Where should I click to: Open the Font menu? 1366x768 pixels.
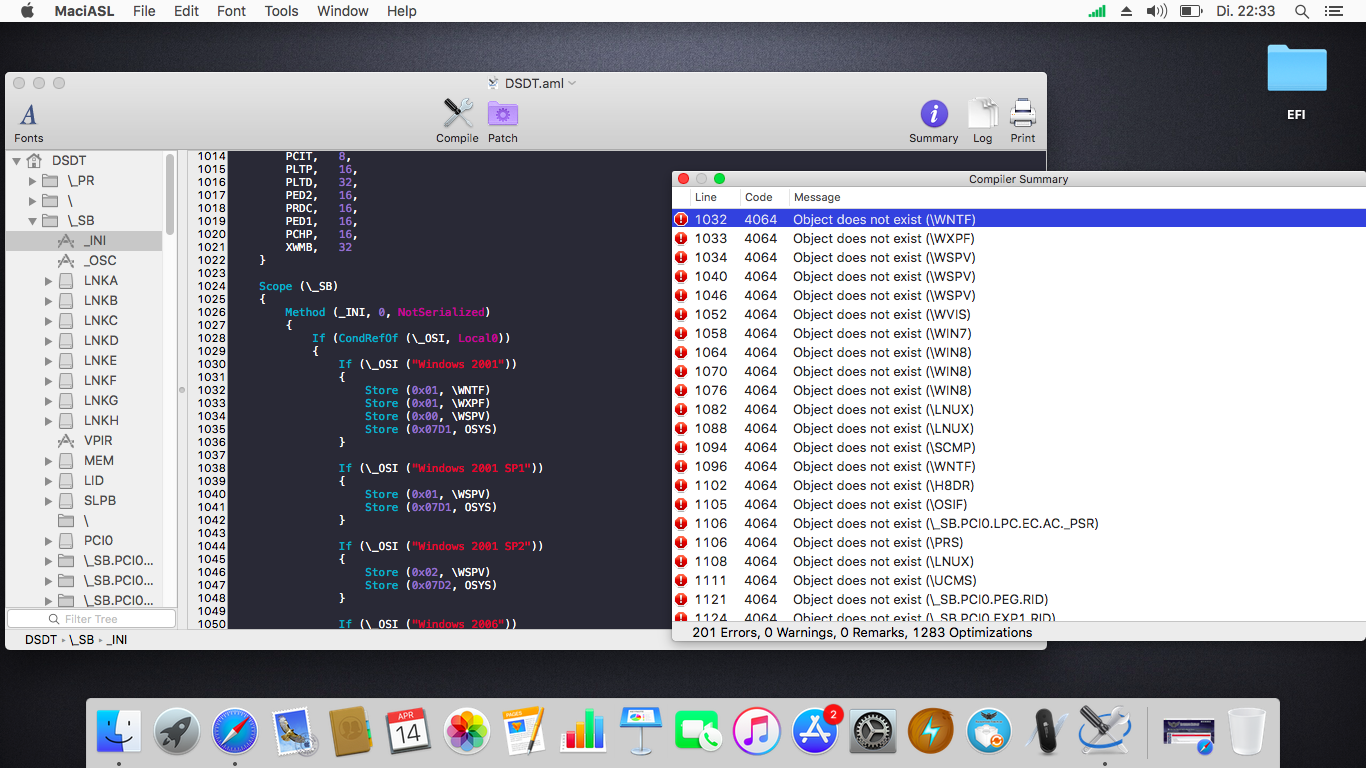pos(231,11)
